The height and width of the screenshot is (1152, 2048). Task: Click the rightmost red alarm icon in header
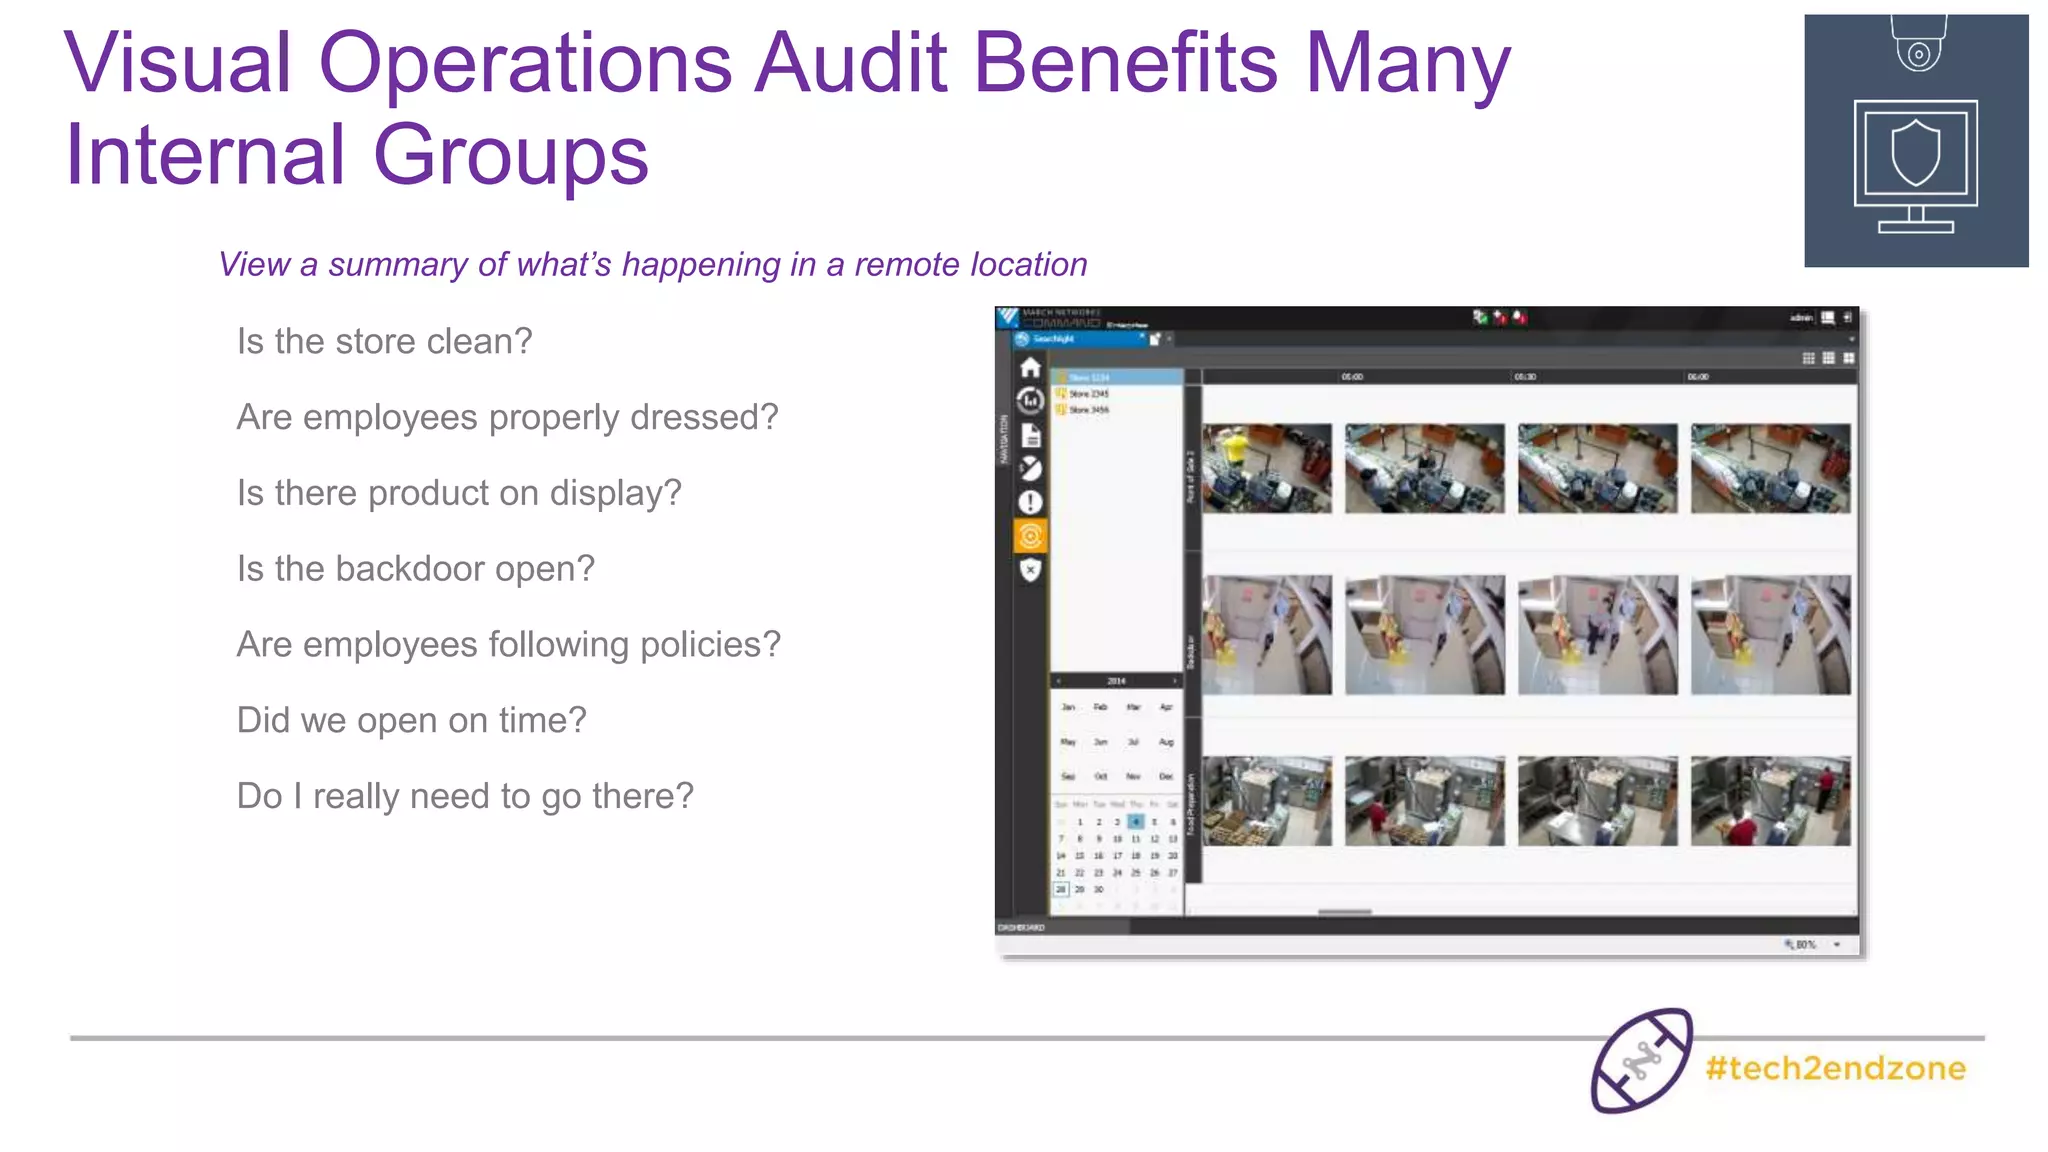pyautogui.click(x=1520, y=317)
